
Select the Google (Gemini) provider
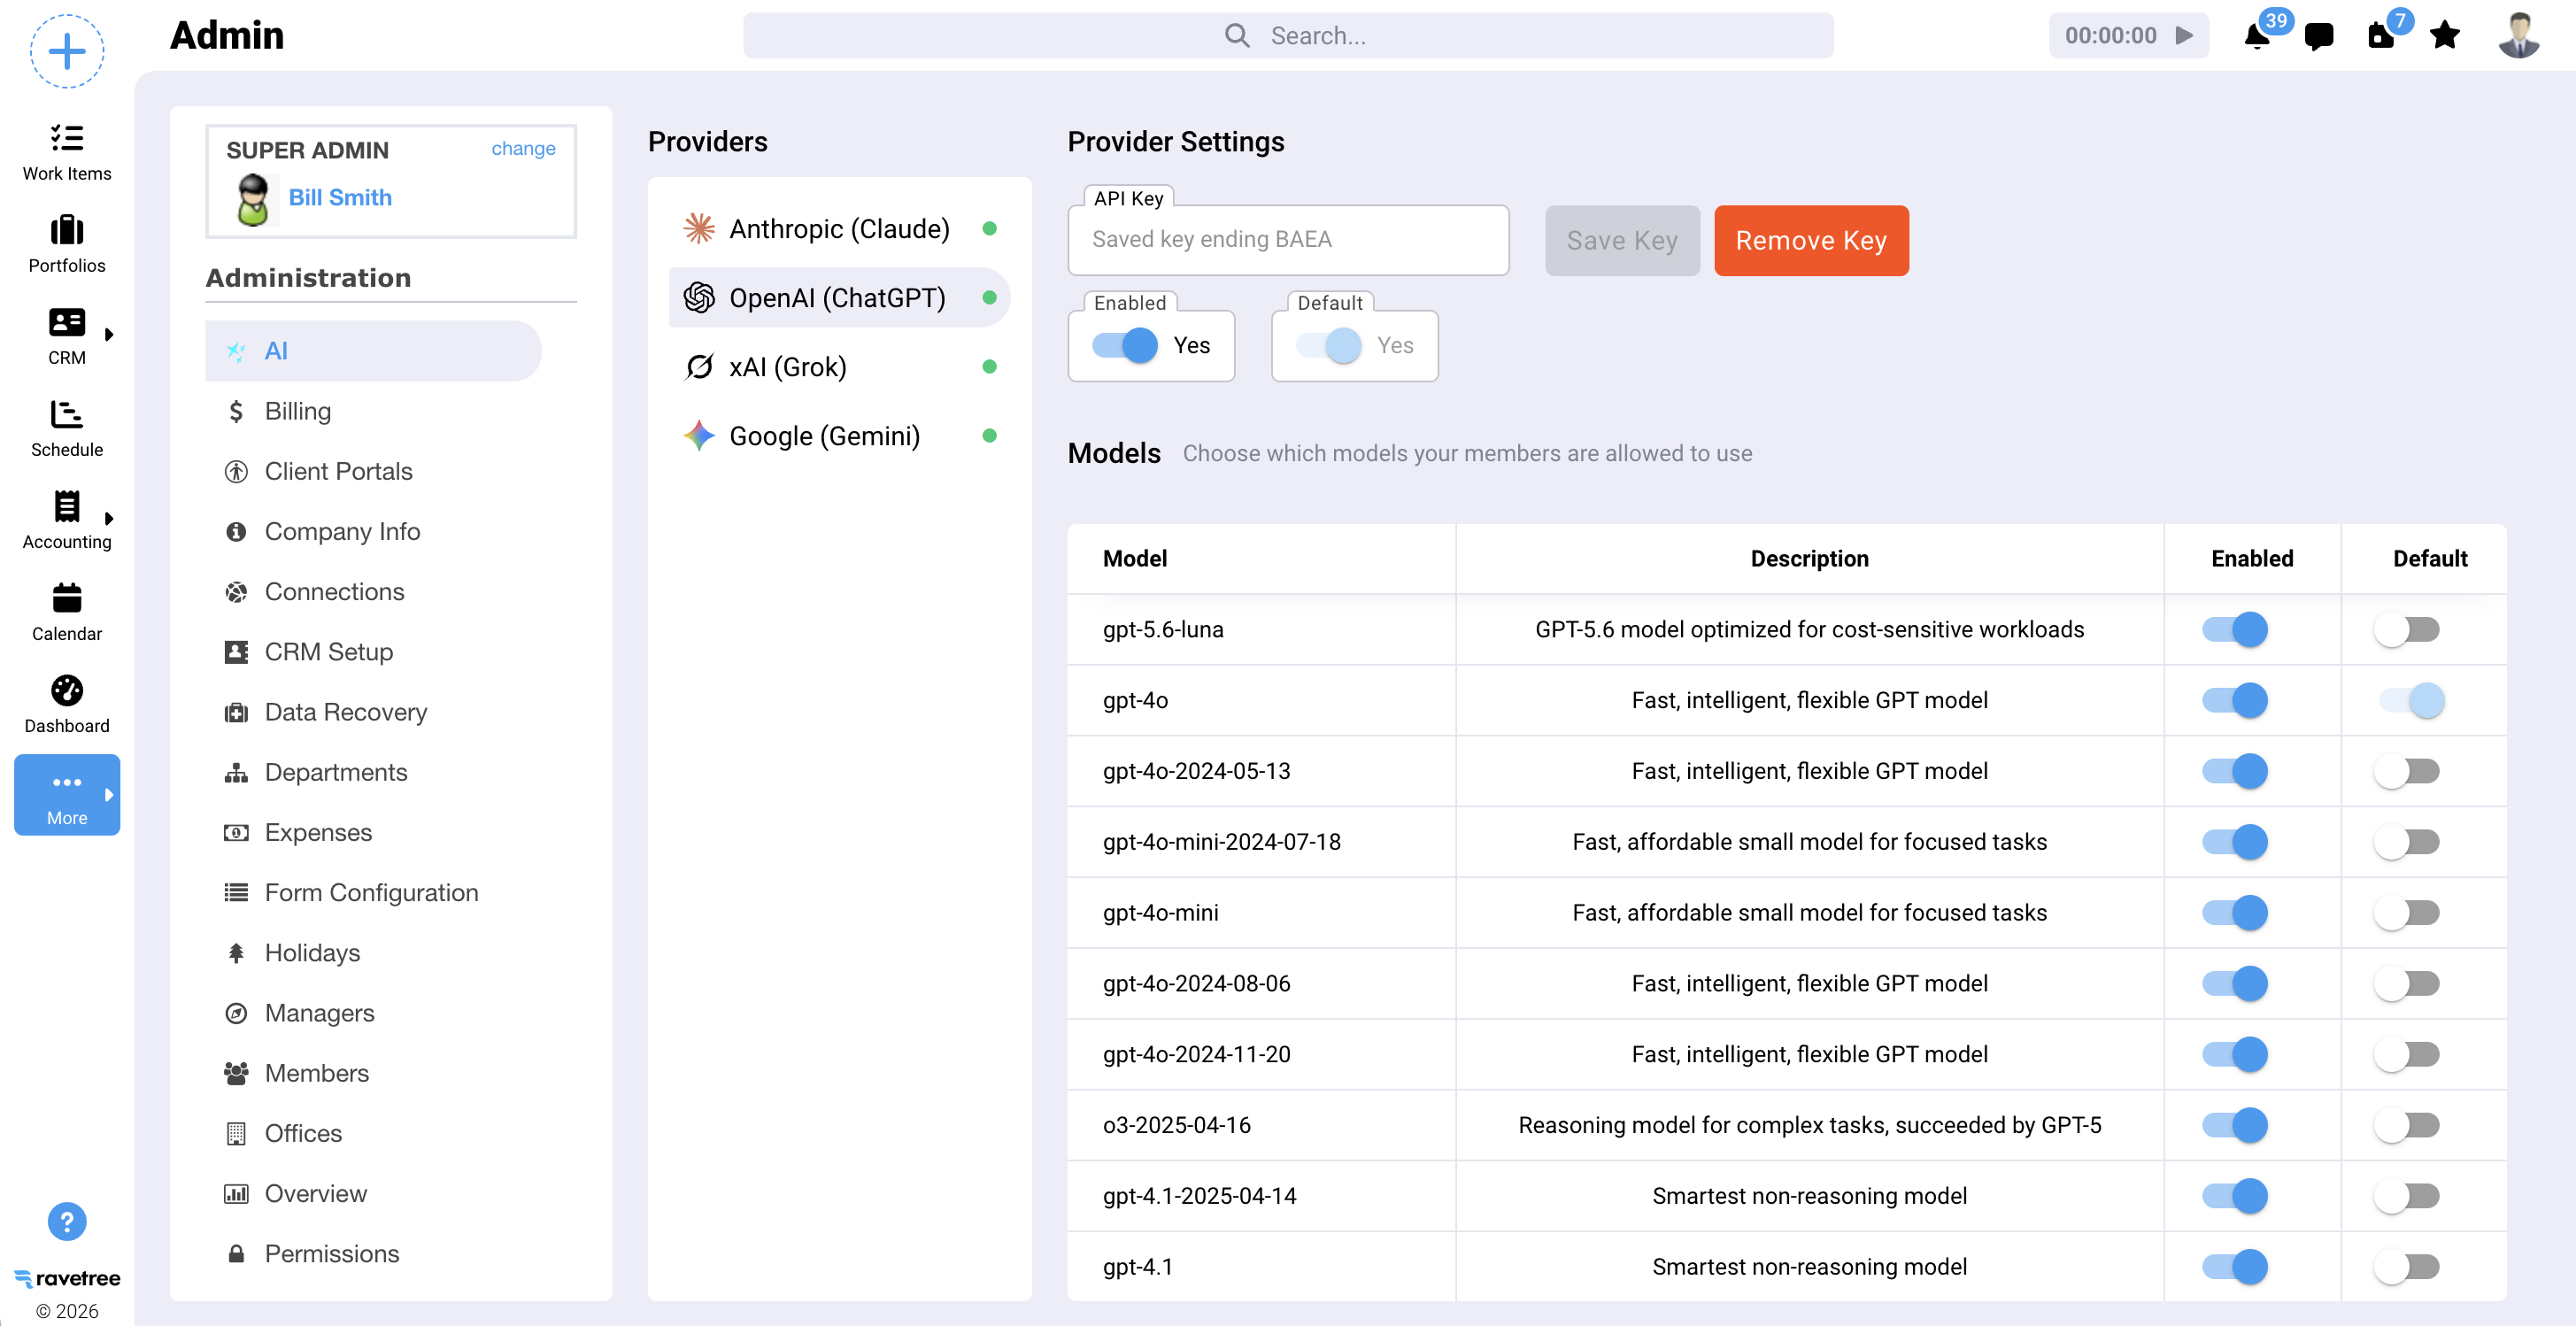click(x=839, y=435)
